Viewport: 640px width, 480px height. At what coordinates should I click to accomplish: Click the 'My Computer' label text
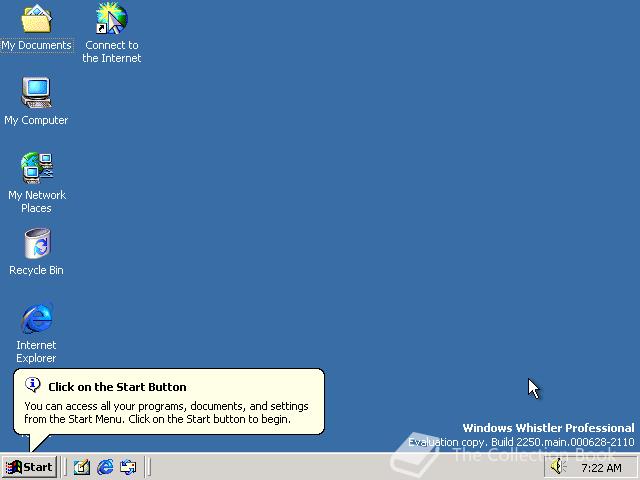pyautogui.click(x=36, y=120)
